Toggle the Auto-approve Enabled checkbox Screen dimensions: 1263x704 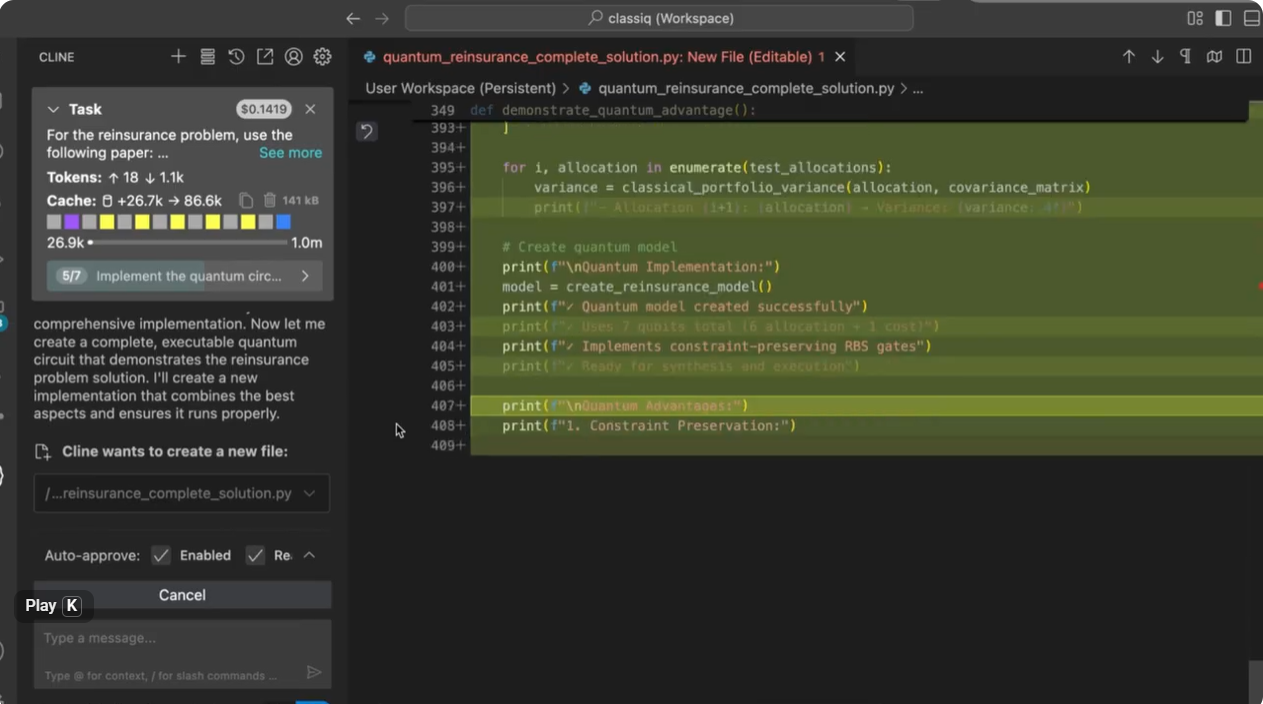pos(160,555)
